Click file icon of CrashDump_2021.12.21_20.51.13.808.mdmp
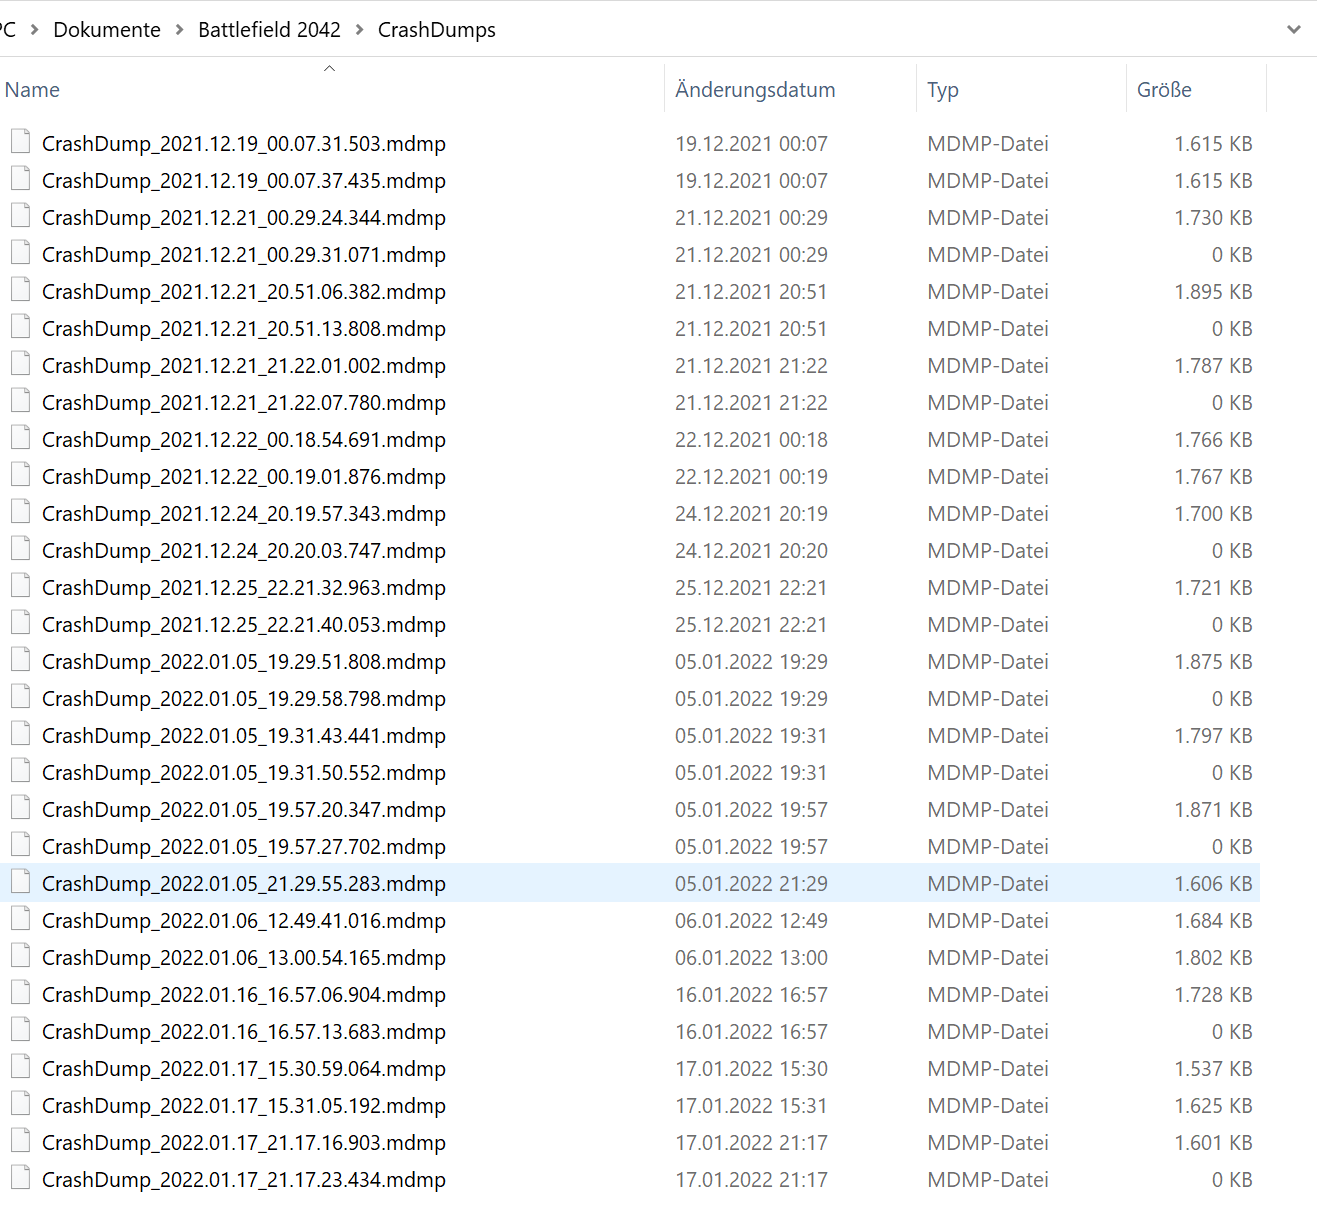The height and width of the screenshot is (1222, 1317). 20,328
